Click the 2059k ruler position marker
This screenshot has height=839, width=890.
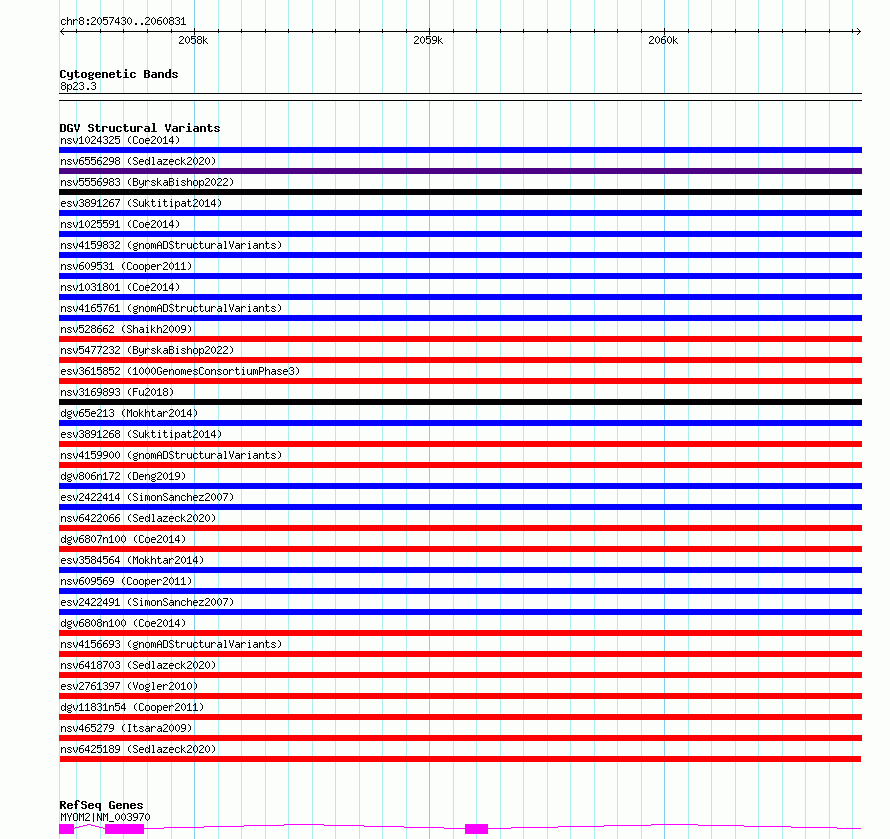coord(428,40)
